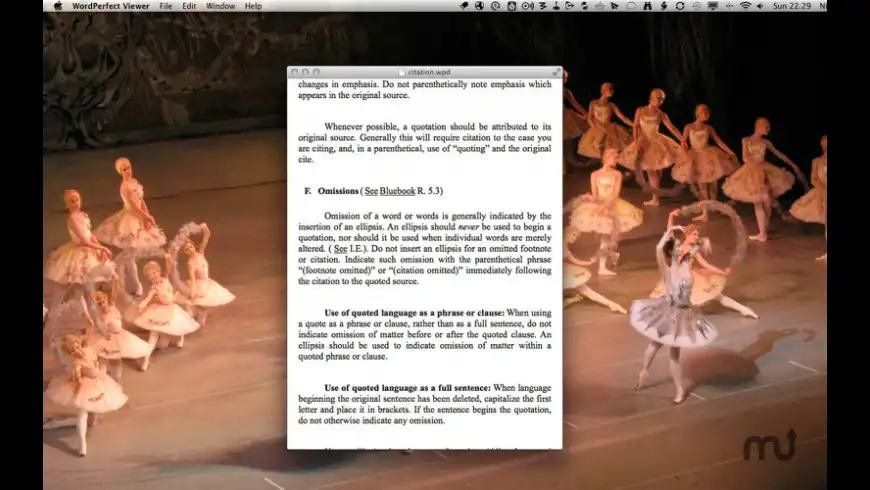This screenshot has height=490, width=870.
Task: Click the display monitor menu bar icon
Action: pyautogui.click(x=713, y=6)
